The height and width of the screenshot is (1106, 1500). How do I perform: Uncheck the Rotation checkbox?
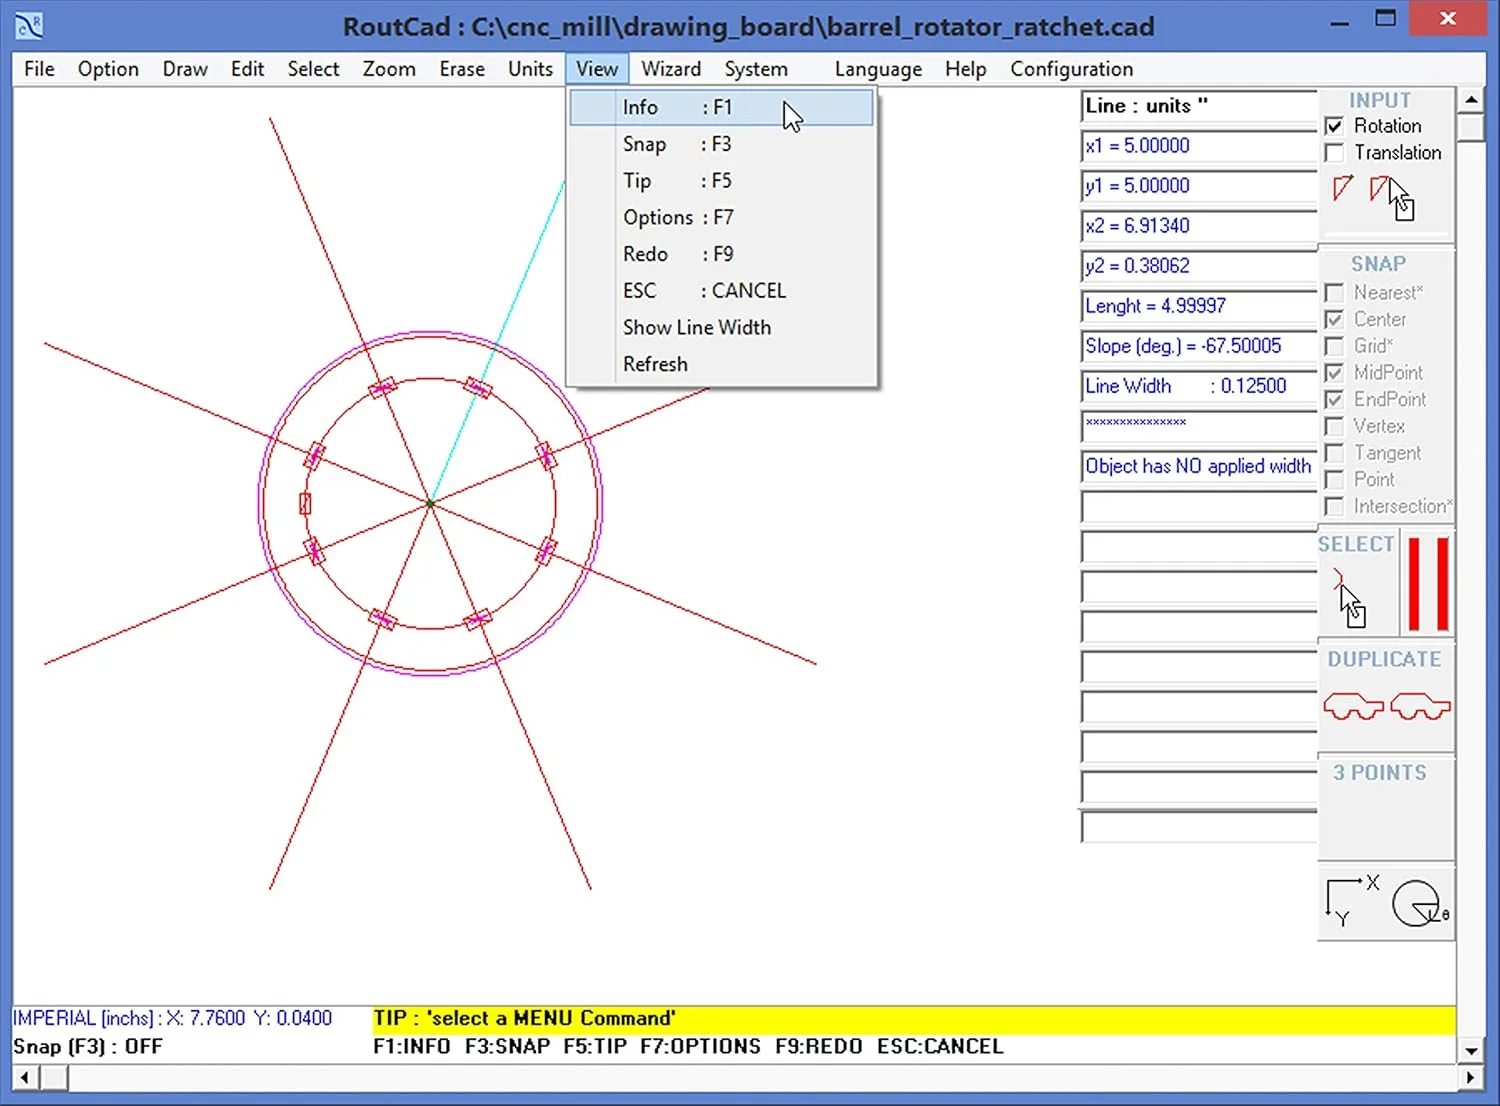[1335, 126]
